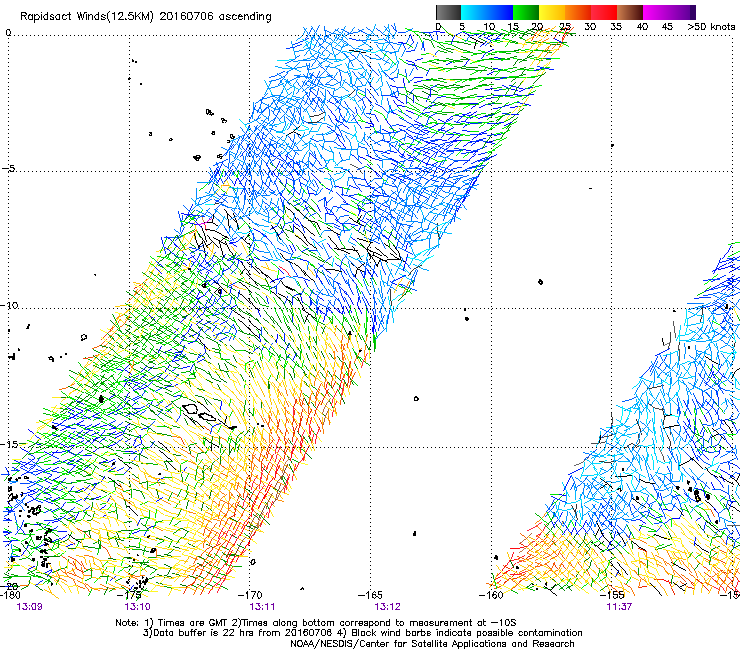The width and height of the screenshot is (740, 650).
Task: Click the -180 longitude axis label
Action: tap(10, 595)
